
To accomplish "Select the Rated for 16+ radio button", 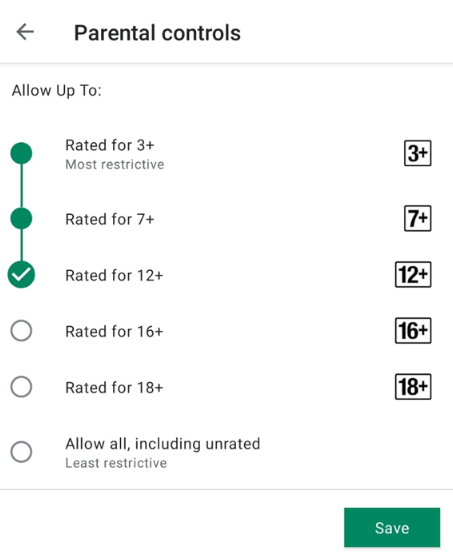I will (x=21, y=330).
